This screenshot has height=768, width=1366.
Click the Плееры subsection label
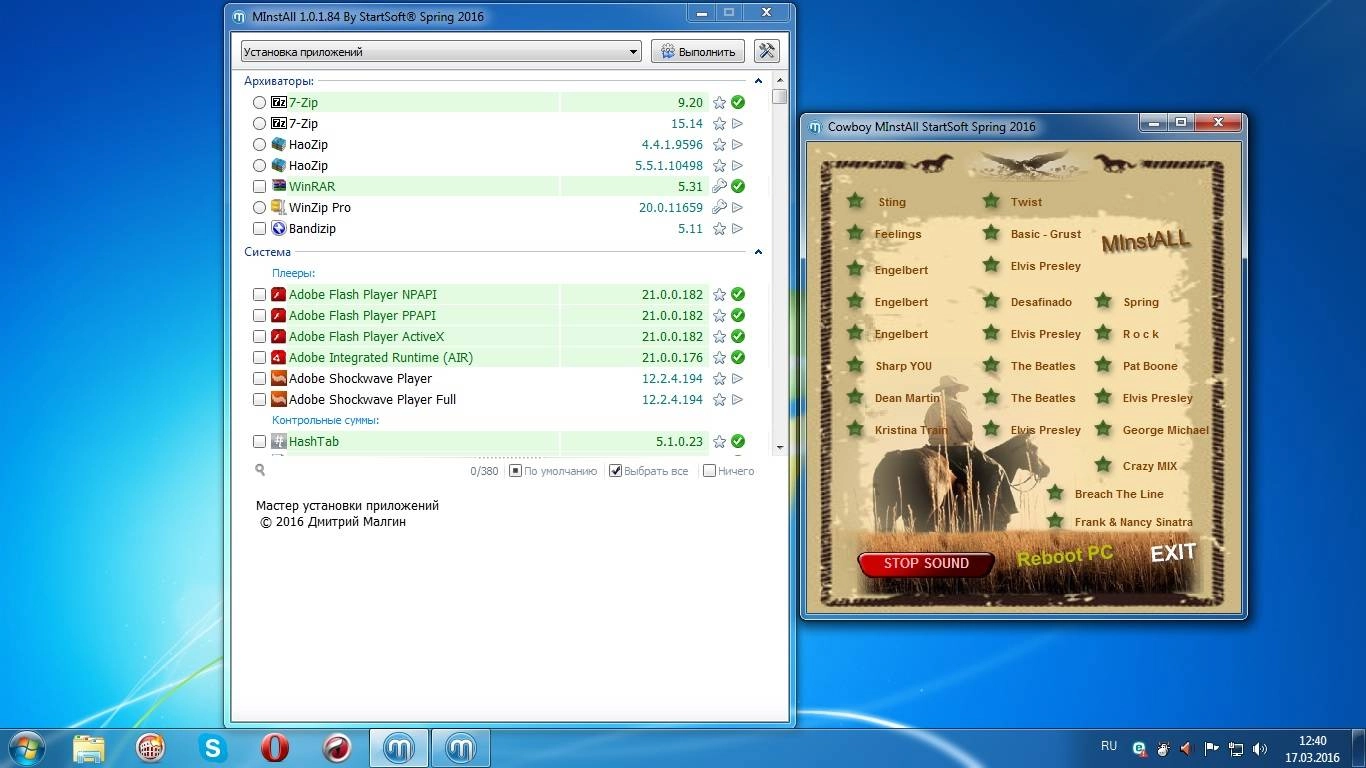point(293,272)
